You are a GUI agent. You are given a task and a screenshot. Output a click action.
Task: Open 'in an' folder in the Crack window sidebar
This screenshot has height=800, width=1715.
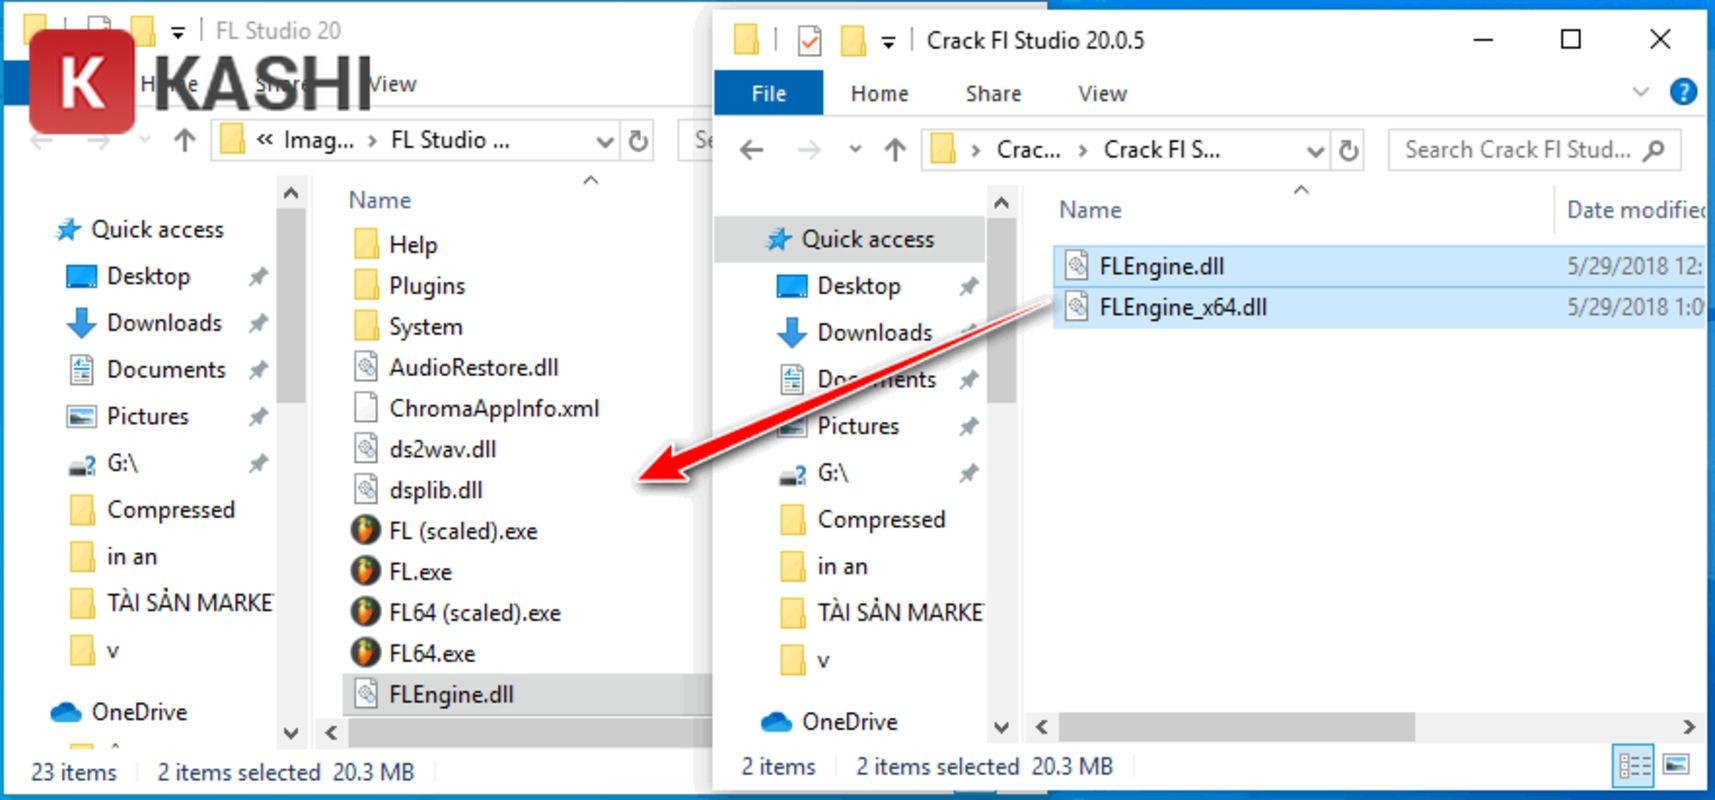pos(841,566)
